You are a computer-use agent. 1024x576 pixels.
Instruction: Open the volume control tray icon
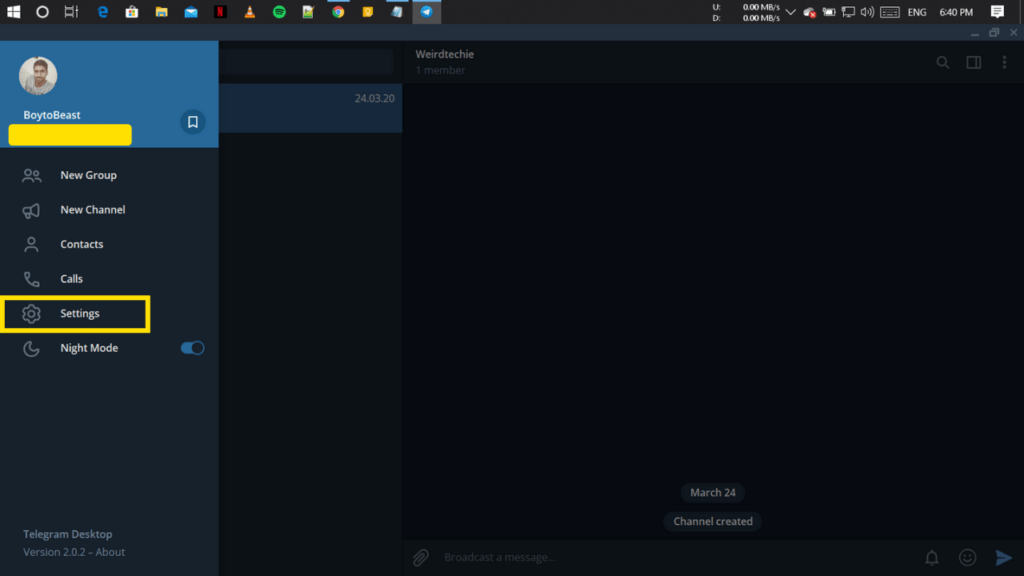click(867, 12)
